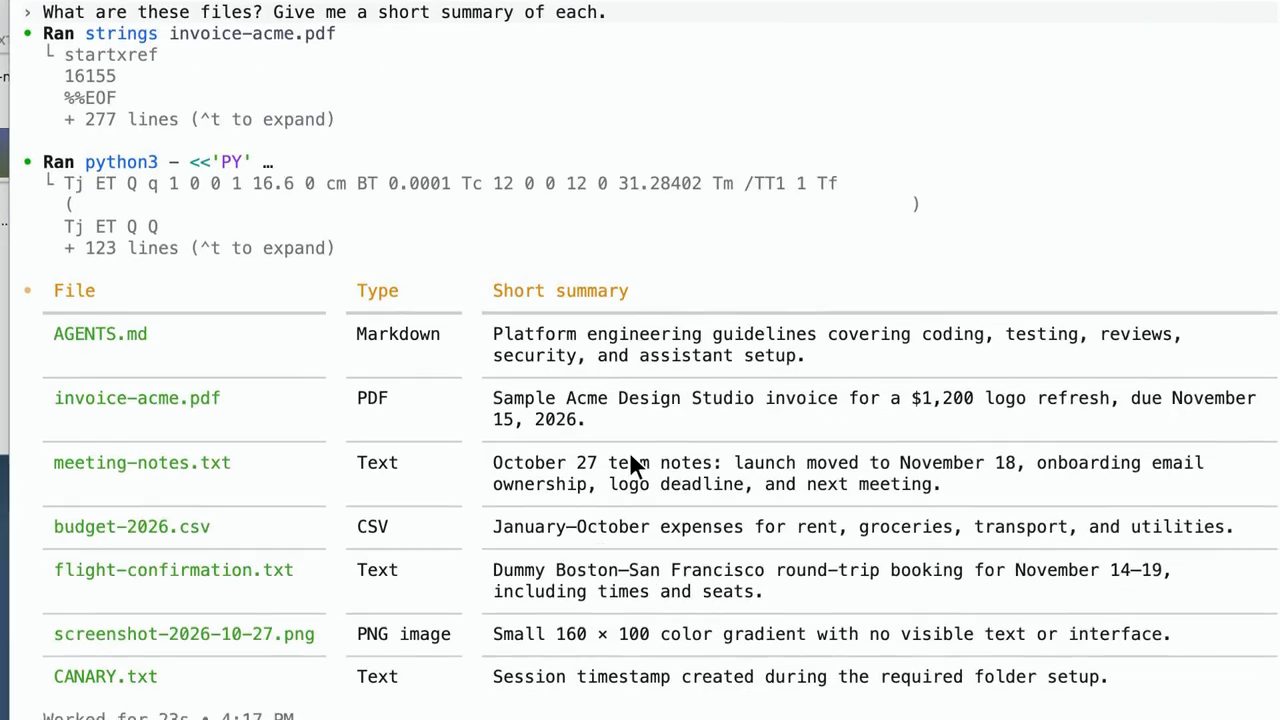Click the Acme Design Studio invoice summary
1280x720 pixels.
874,409
